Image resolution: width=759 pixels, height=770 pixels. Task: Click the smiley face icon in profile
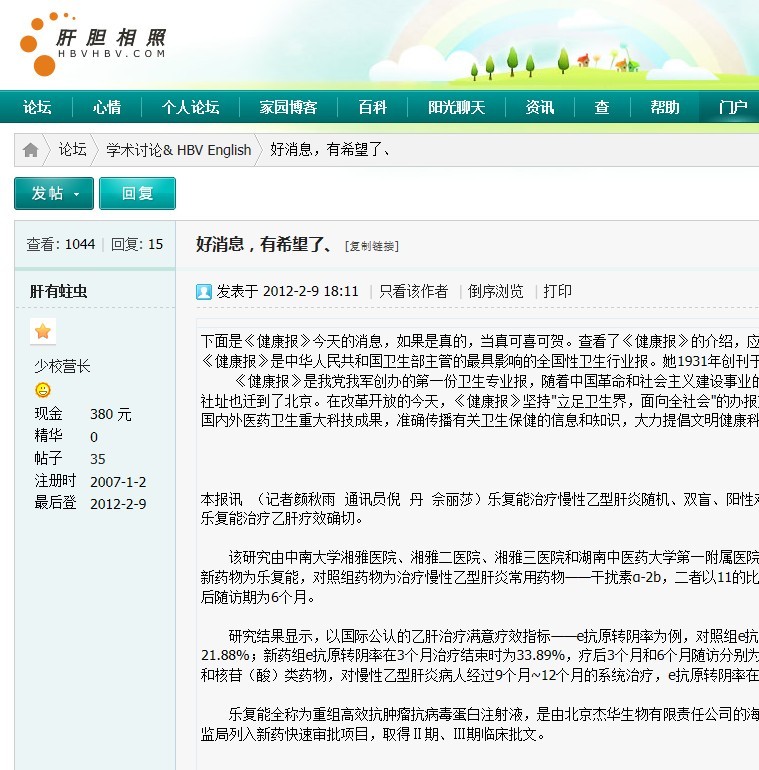coord(43,390)
